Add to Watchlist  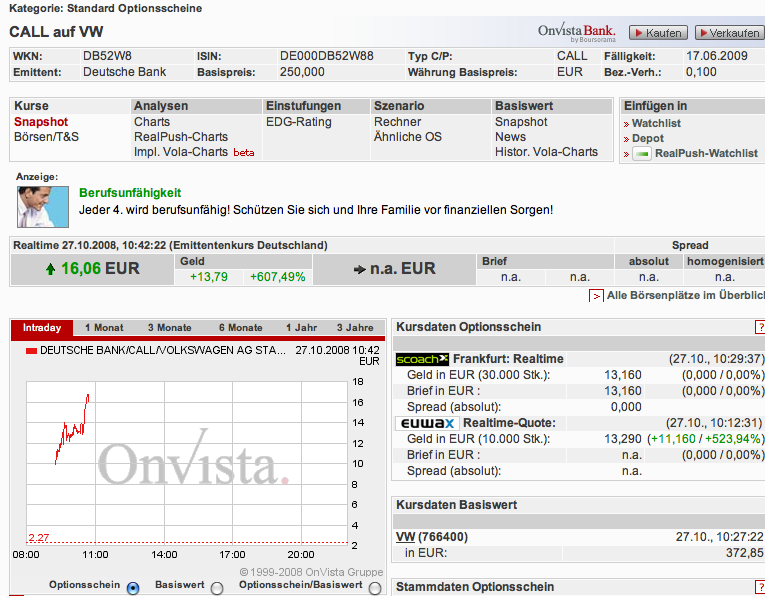click(656, 123)
